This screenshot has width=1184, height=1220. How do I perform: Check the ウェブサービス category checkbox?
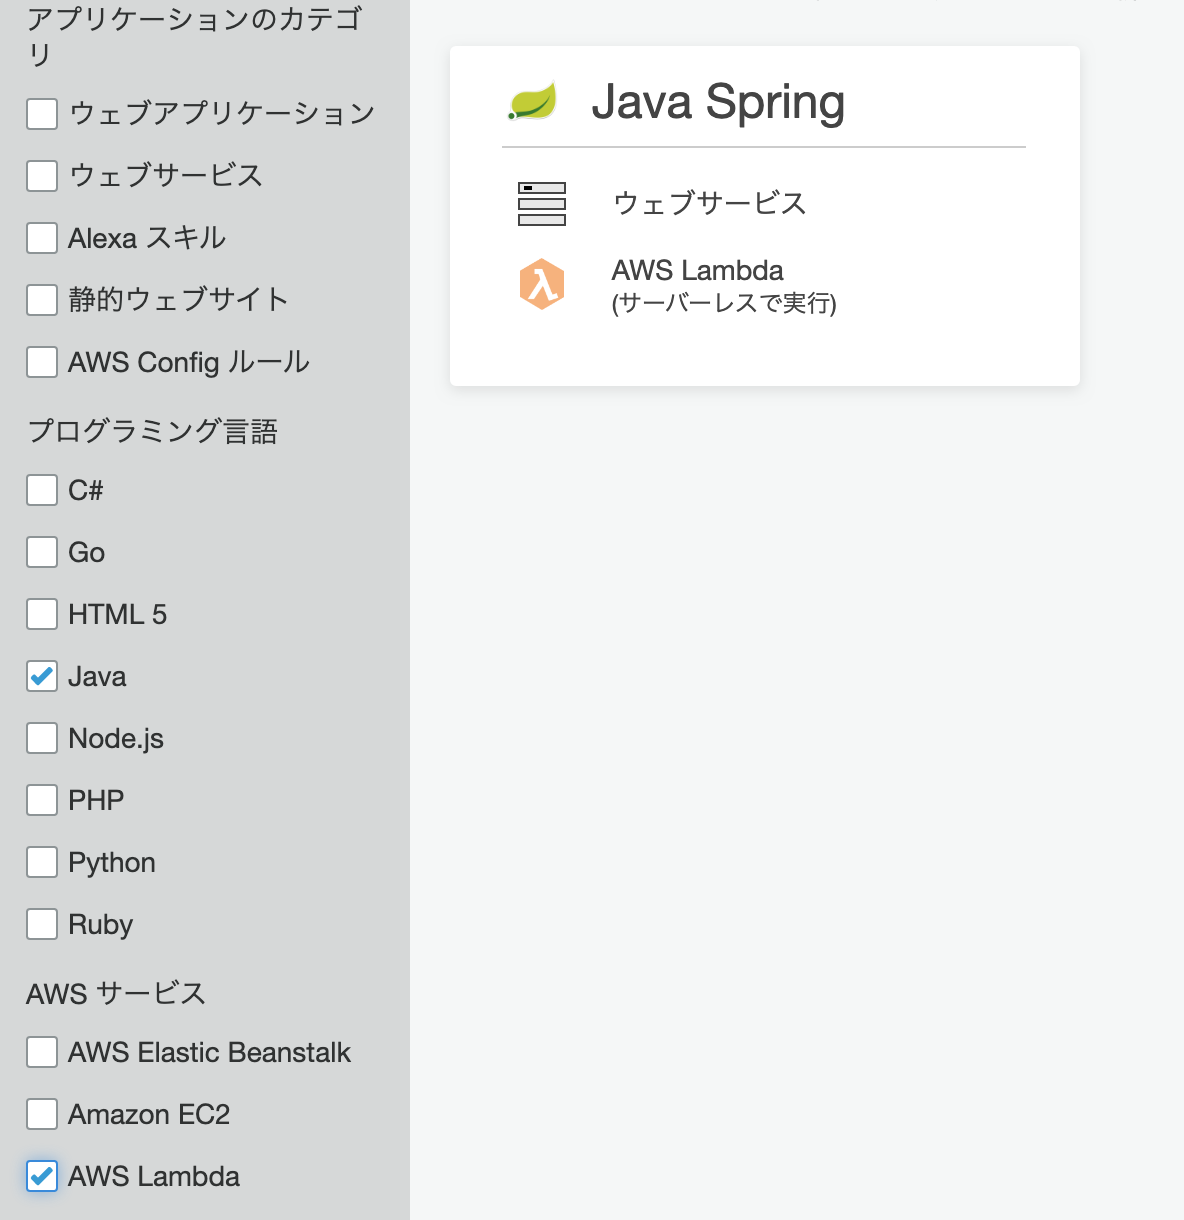[41, 176]
